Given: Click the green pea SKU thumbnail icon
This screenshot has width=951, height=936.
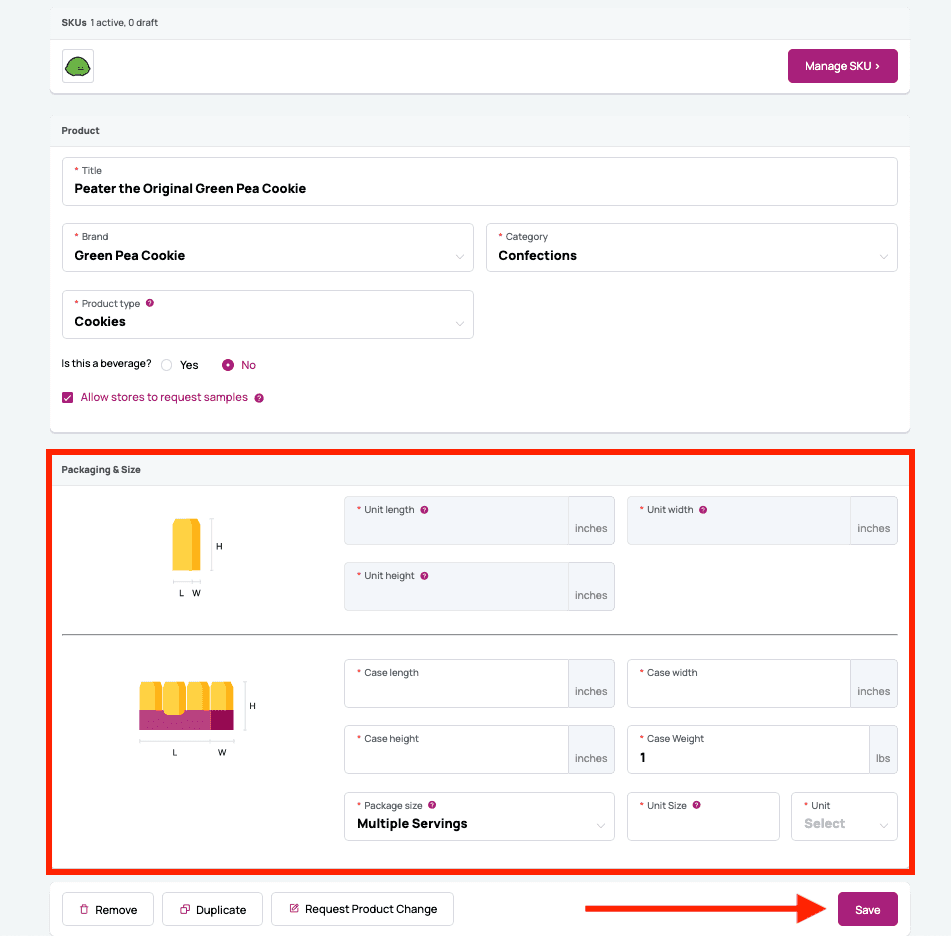Looking at the screenshot, I should pos(77,65).
